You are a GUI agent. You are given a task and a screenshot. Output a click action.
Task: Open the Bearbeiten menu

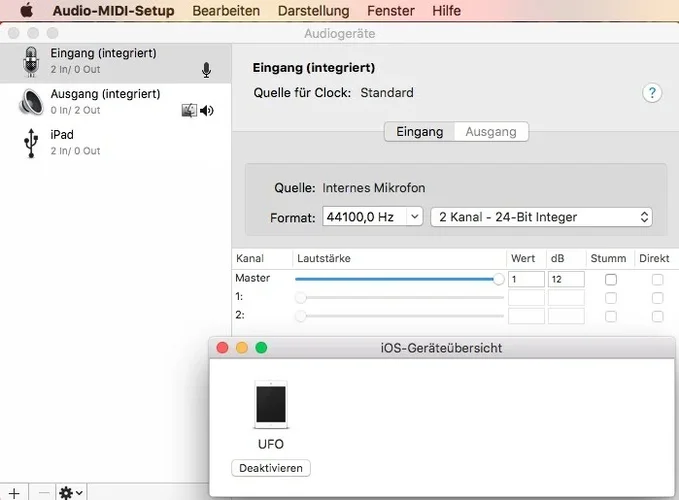[226, 10]
